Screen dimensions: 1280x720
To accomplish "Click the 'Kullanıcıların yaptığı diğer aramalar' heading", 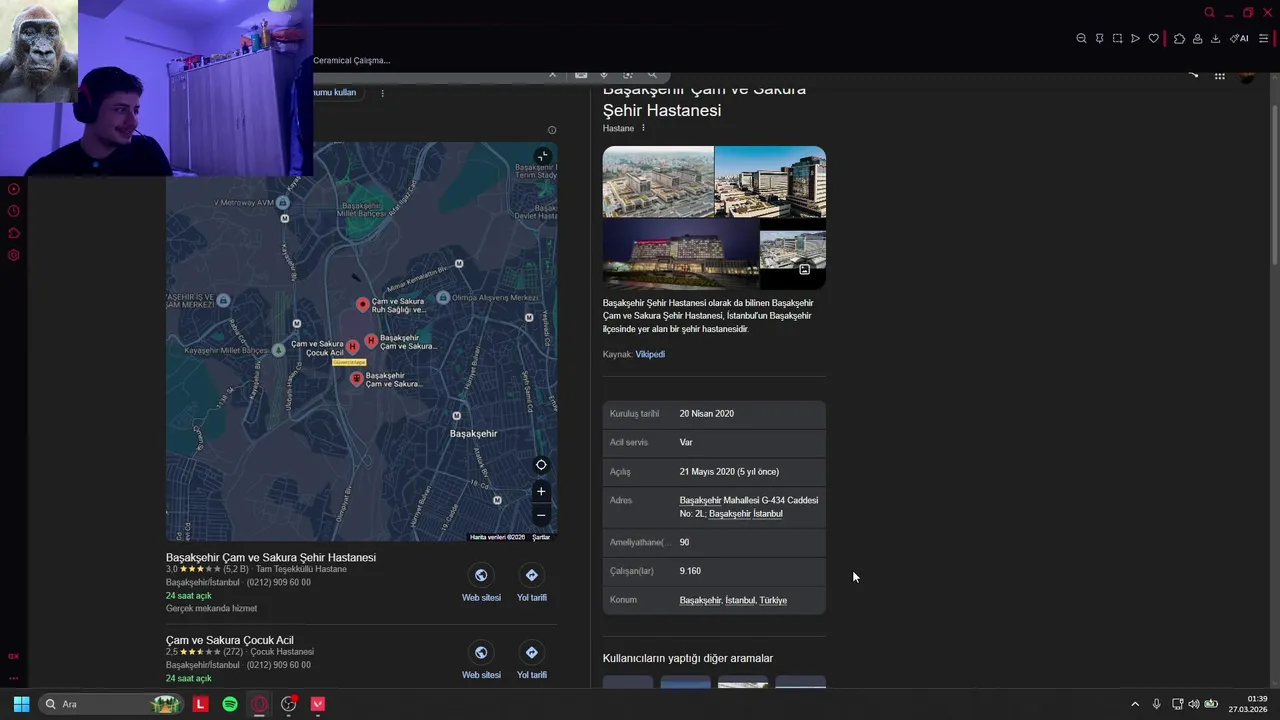I will pyautogui.click(x=688, y=658).
